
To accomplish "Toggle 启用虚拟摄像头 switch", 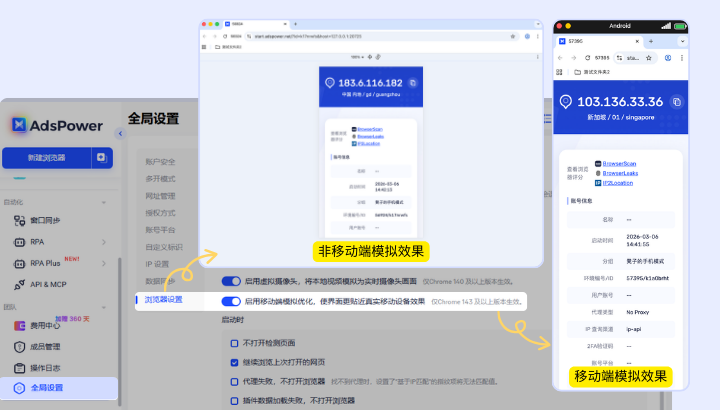I will [x=231, y=281].
